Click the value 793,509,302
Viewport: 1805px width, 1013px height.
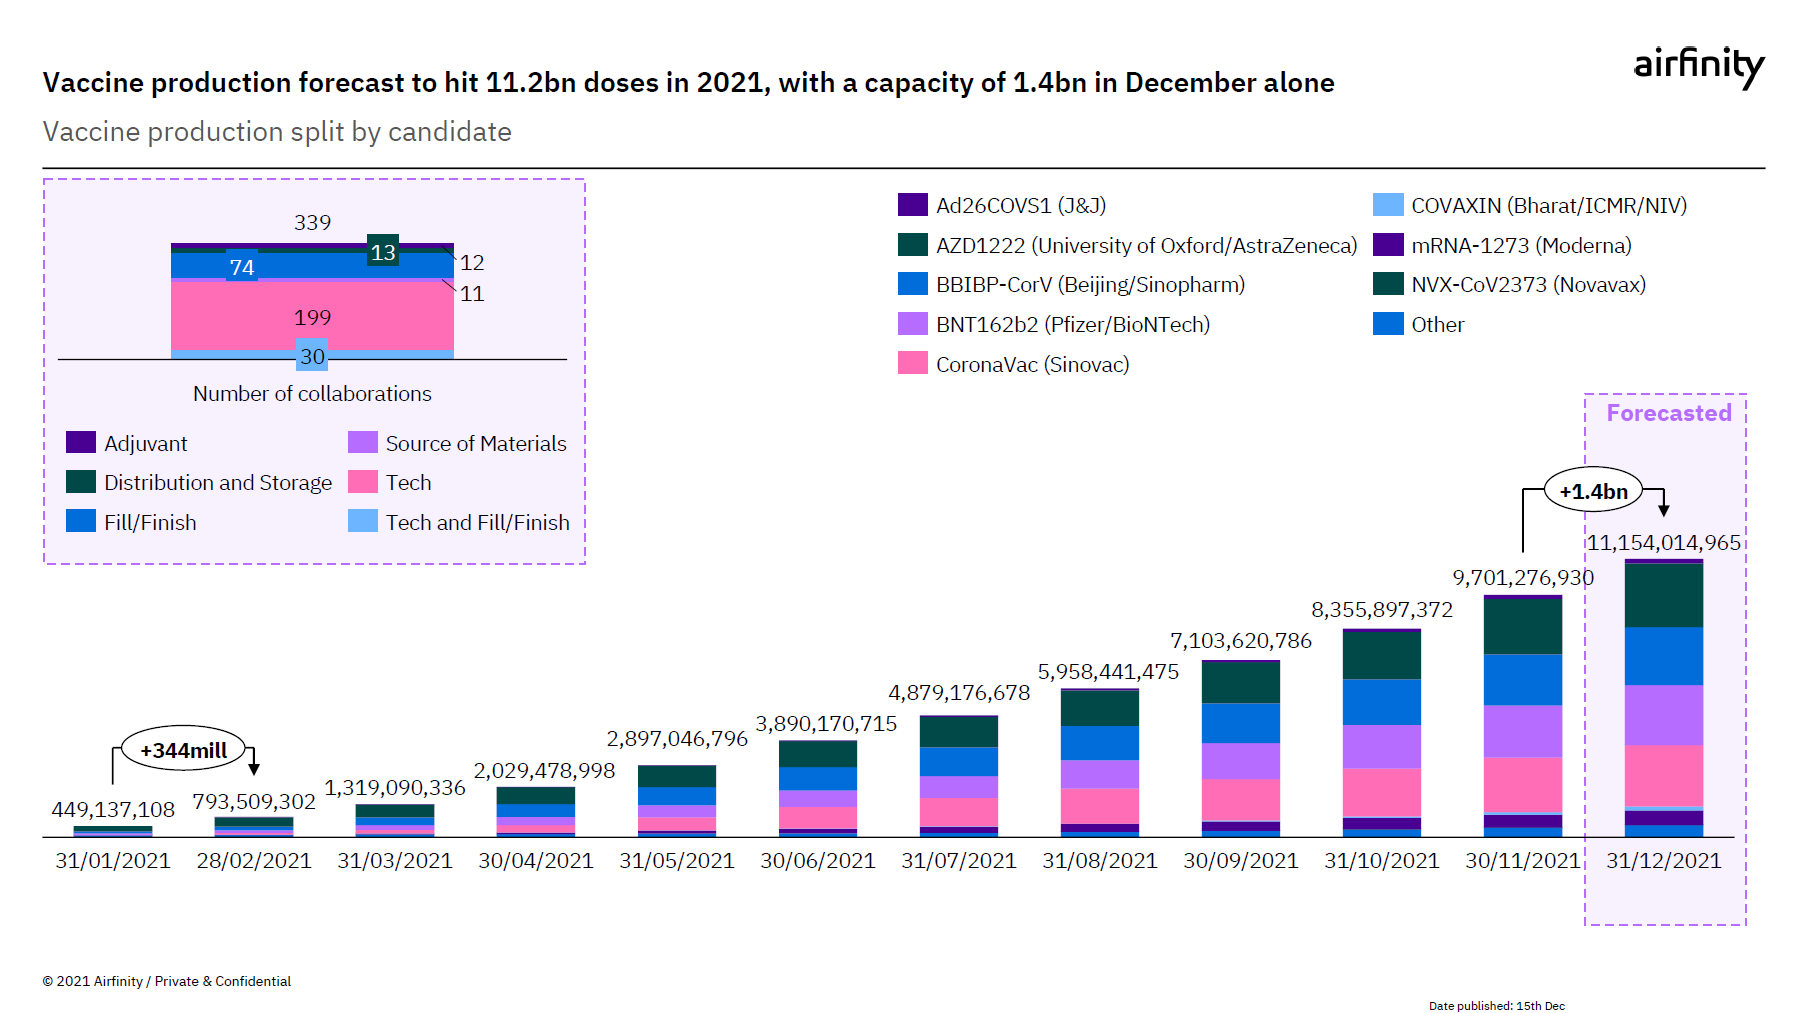tap(254, 801)
